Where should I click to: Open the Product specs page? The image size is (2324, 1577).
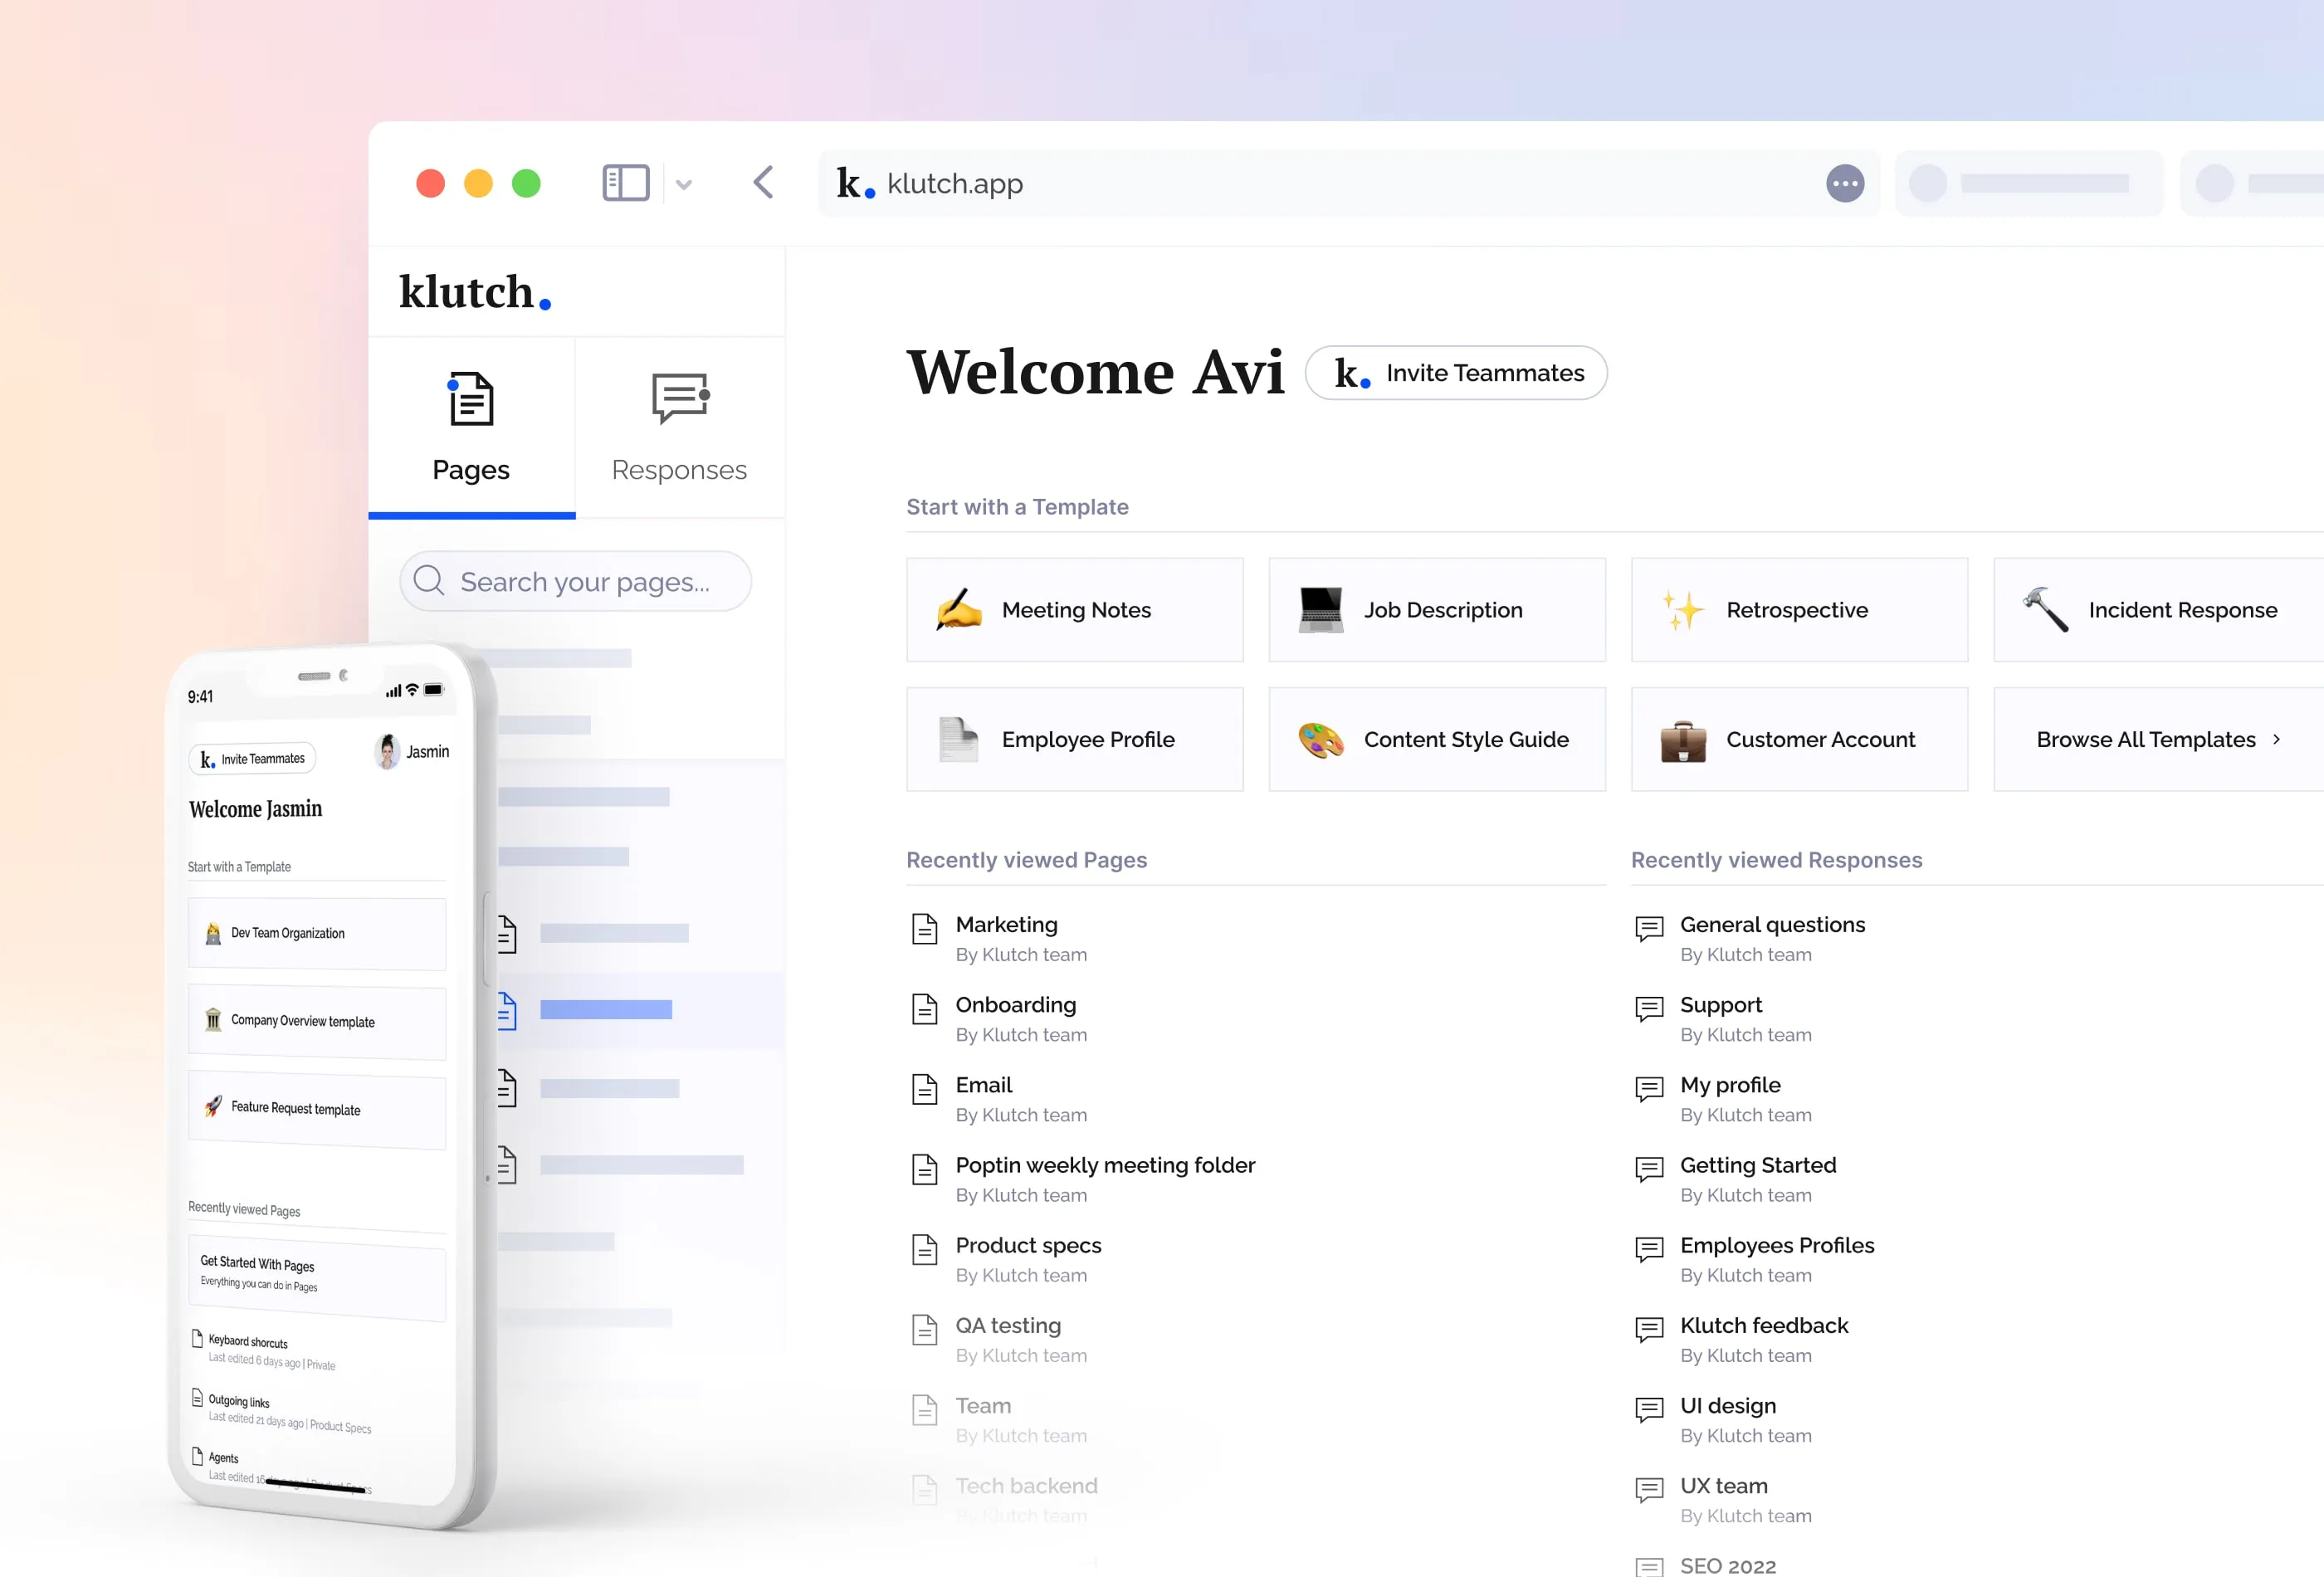pyautogui.click(x=1028, y=1245)
